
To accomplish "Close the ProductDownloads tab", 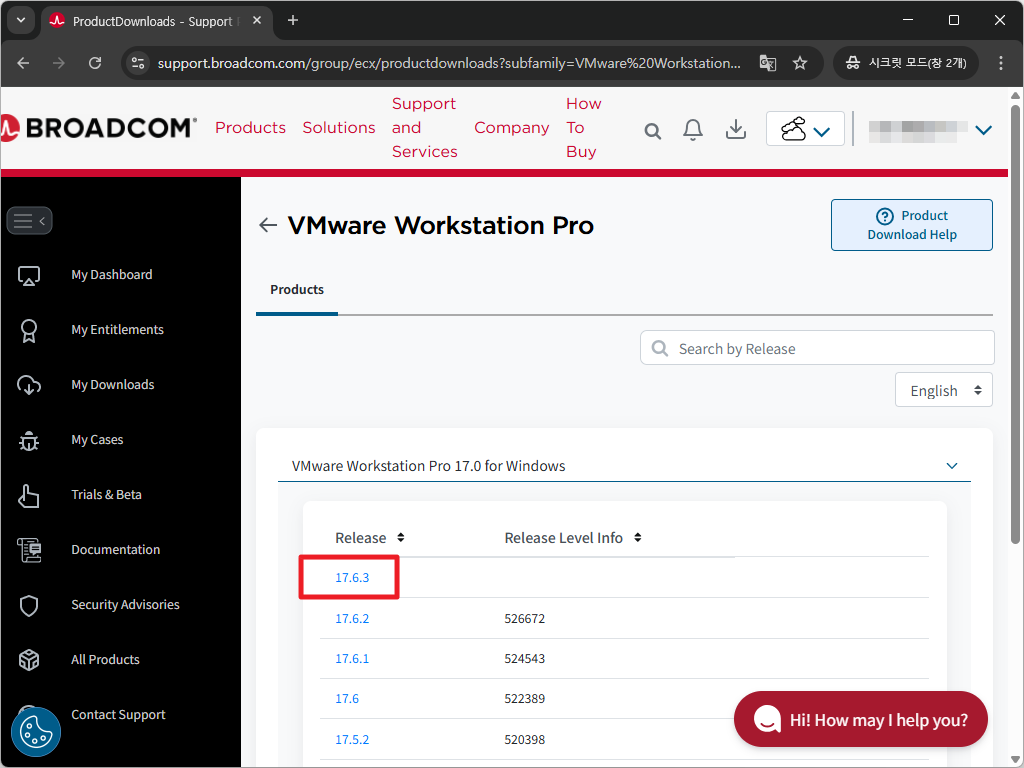I will tap(257, 21).
